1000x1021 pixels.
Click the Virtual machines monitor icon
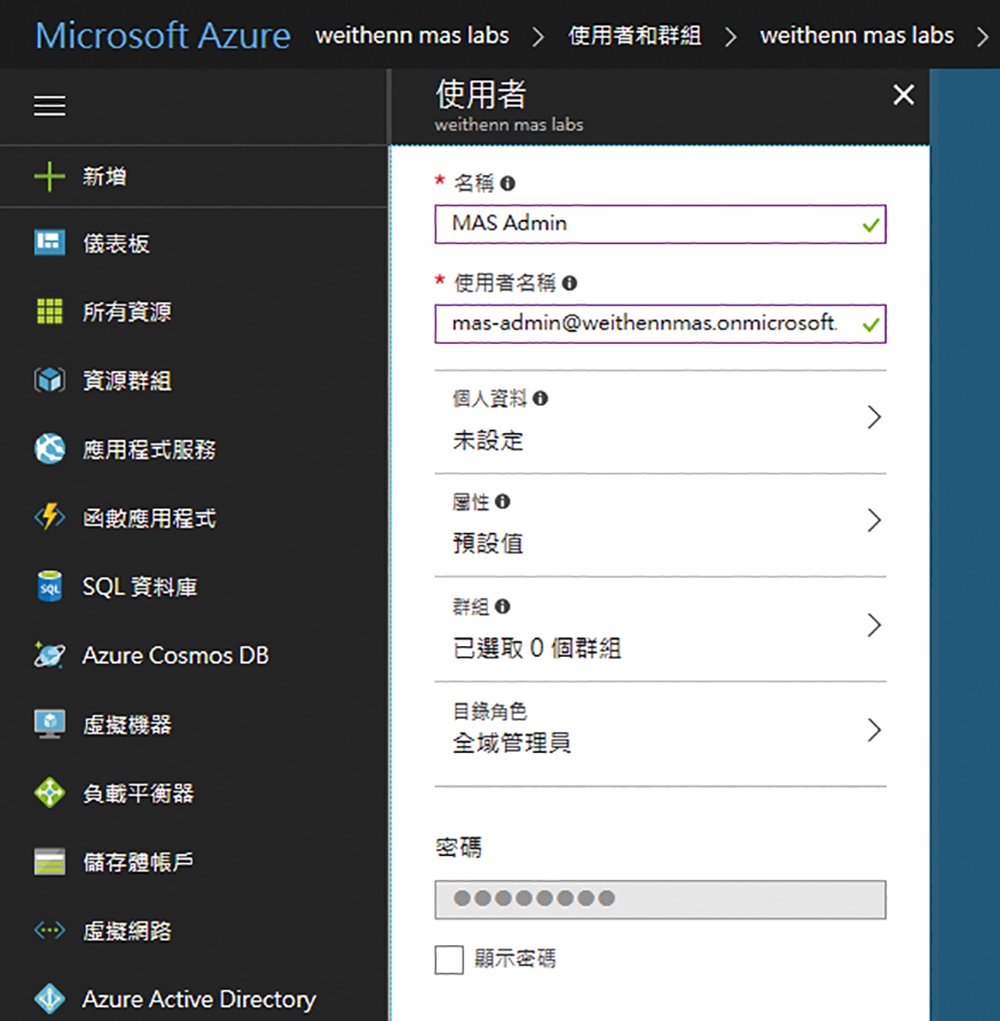[x=49, y=724]
